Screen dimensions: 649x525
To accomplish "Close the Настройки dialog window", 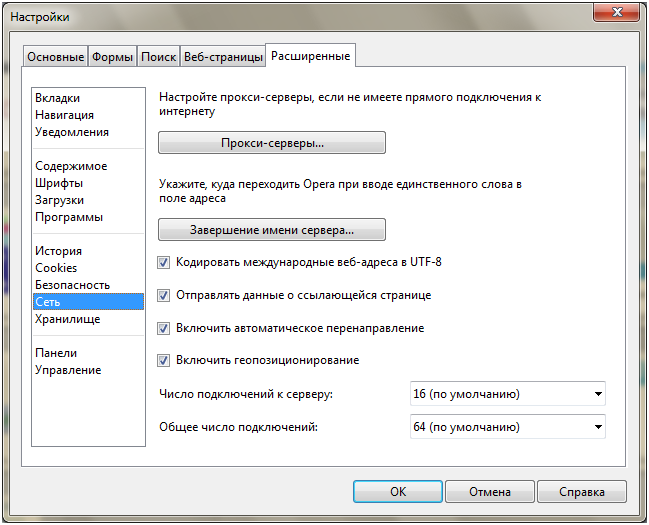I will pos(616,14).
